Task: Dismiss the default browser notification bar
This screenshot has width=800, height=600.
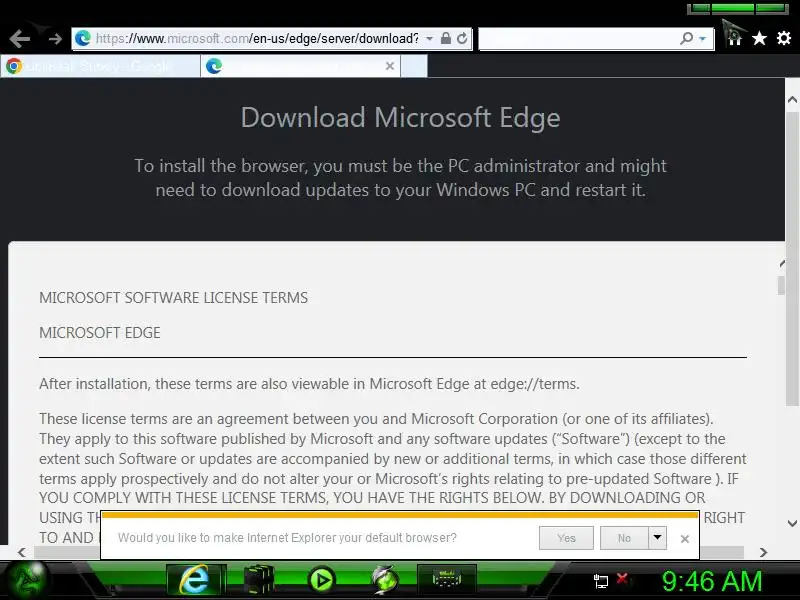Action: point(685,539)
